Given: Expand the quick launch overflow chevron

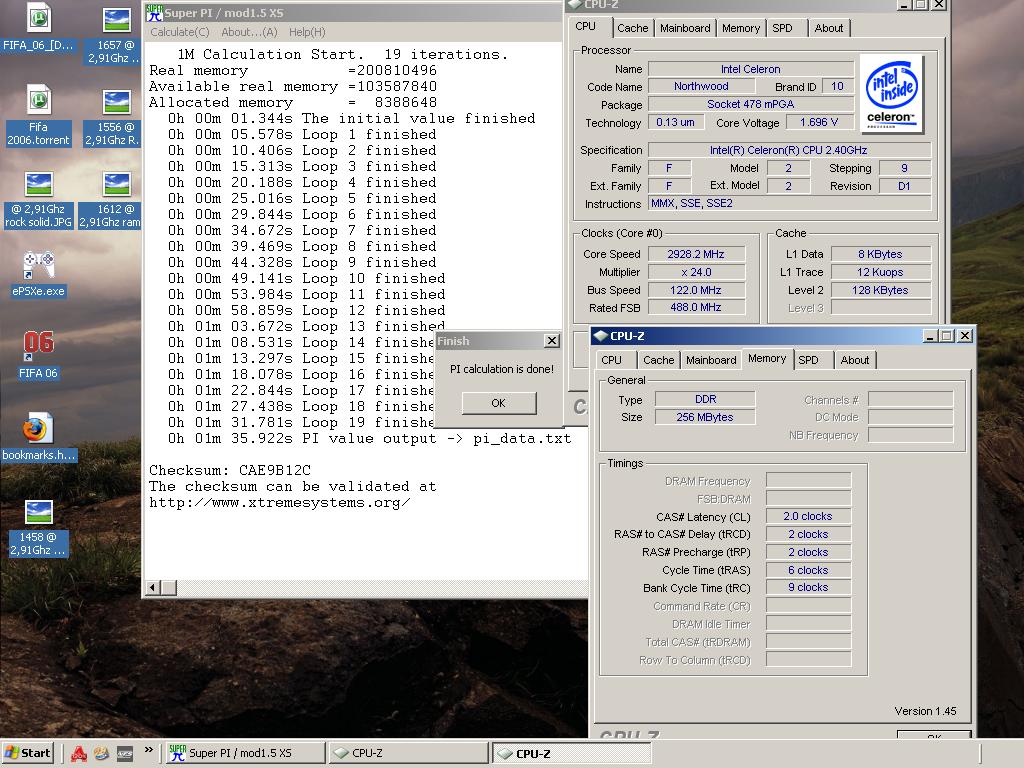Looking at the screenshot, I should 149,750.
